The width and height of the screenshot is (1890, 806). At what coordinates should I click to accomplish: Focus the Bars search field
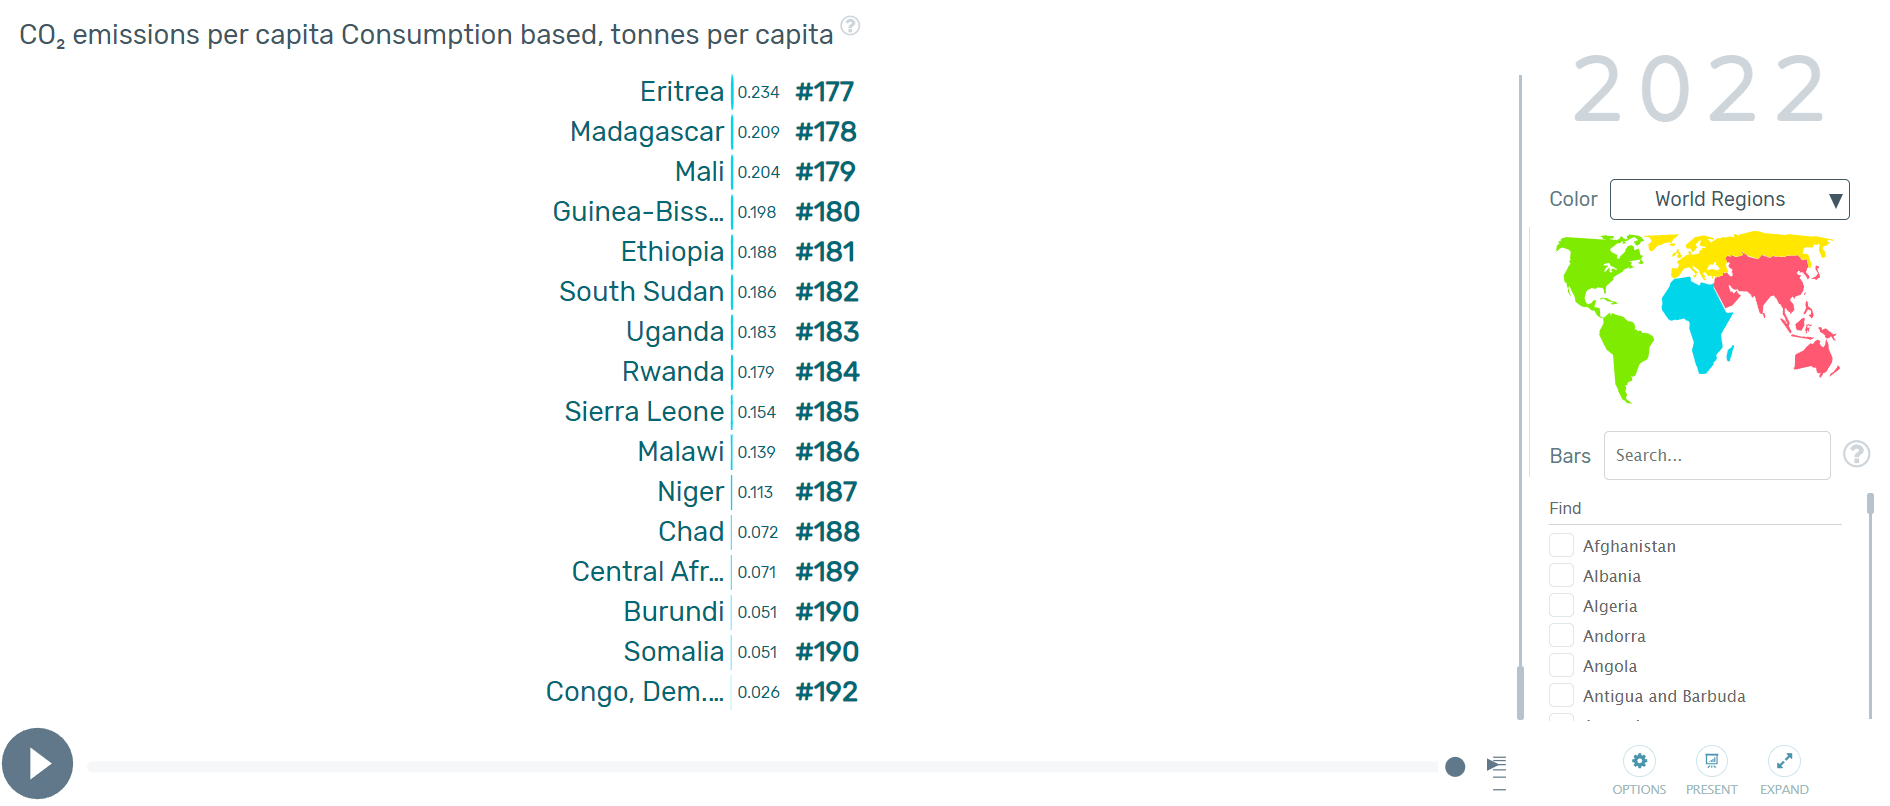[1716, 456]
